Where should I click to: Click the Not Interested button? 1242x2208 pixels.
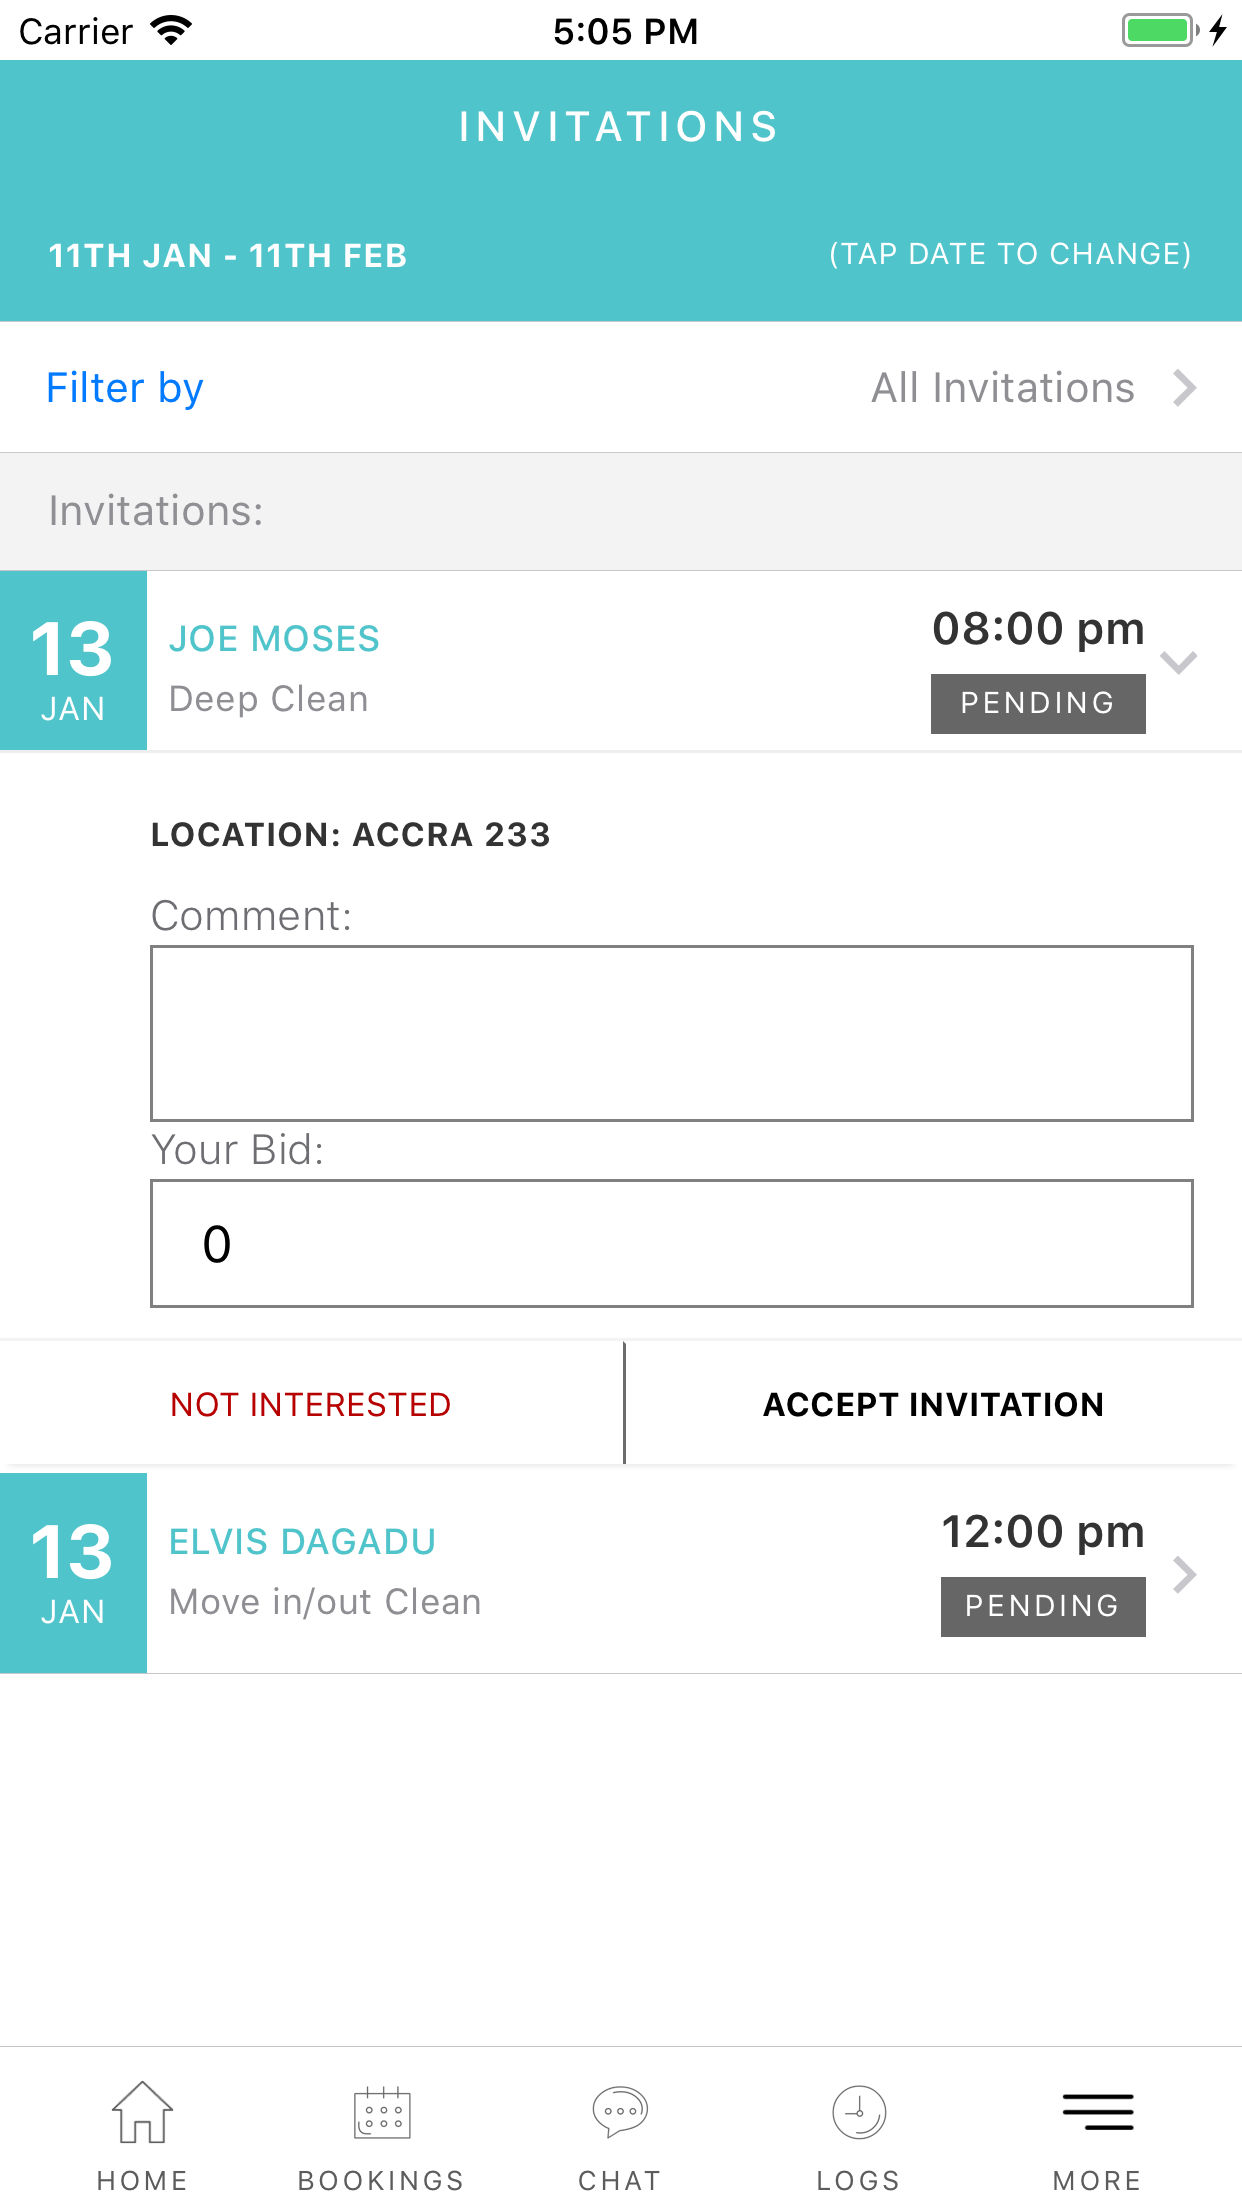point(311,1404)
